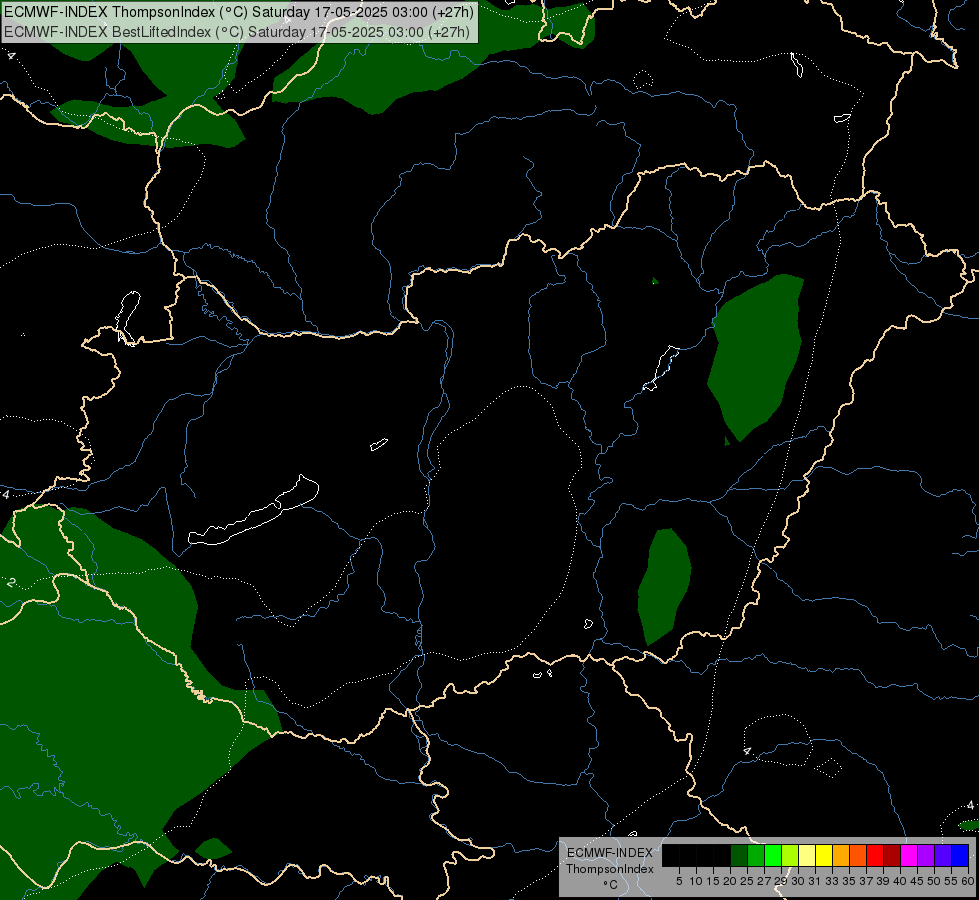The height and width of the screenshot is (900, 979).
Task: Click legend tick value '25'
Action: pyautogui.click(x=747, y=881)
